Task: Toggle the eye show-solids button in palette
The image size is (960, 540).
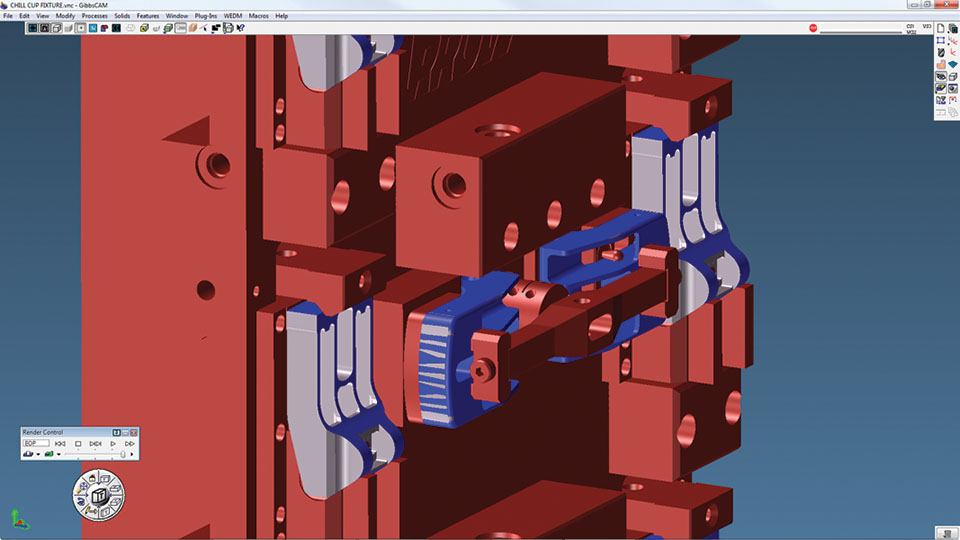Action: 941,76
